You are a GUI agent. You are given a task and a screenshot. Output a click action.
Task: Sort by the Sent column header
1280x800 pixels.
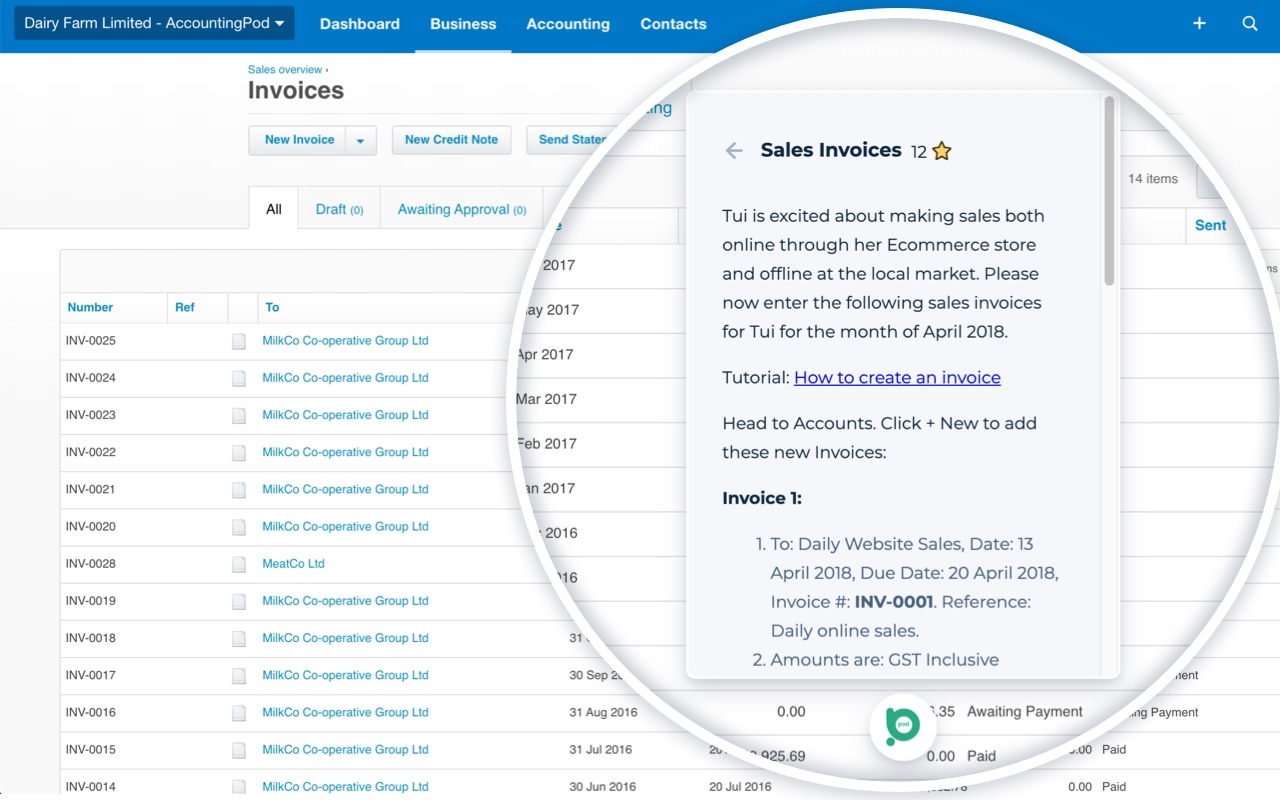point(1210,225)
